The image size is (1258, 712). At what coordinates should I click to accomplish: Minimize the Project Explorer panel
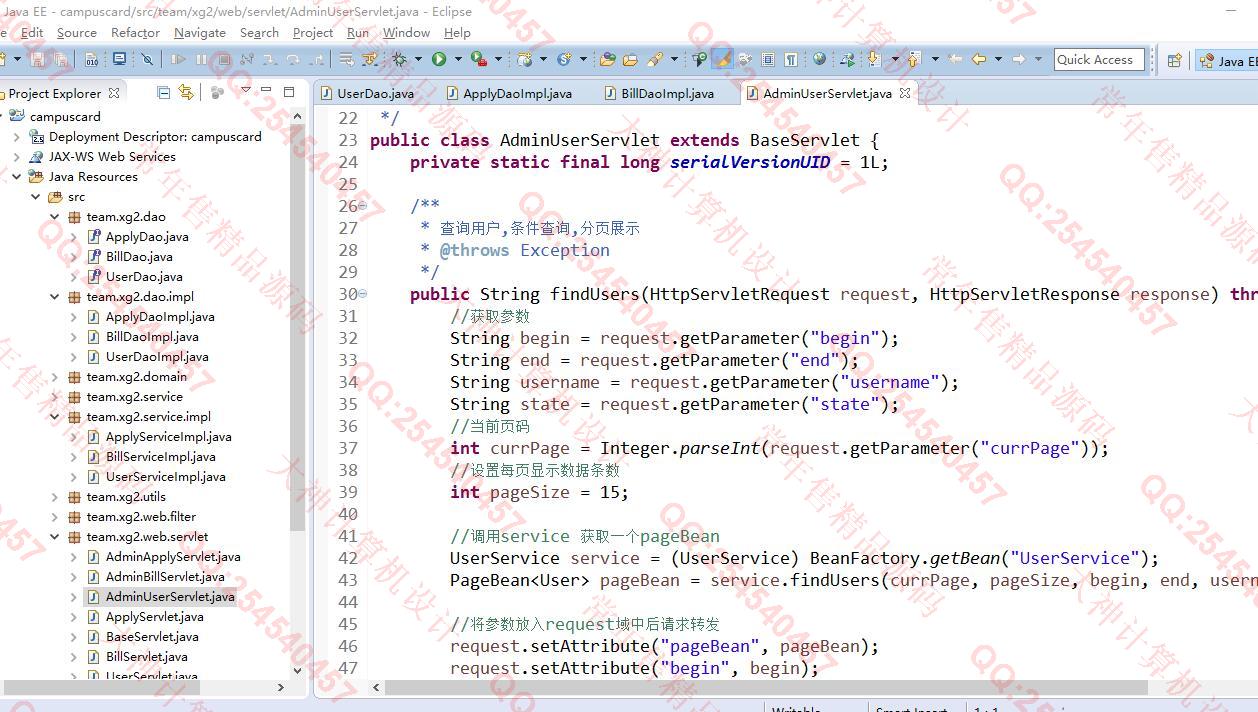pos(267,92)
